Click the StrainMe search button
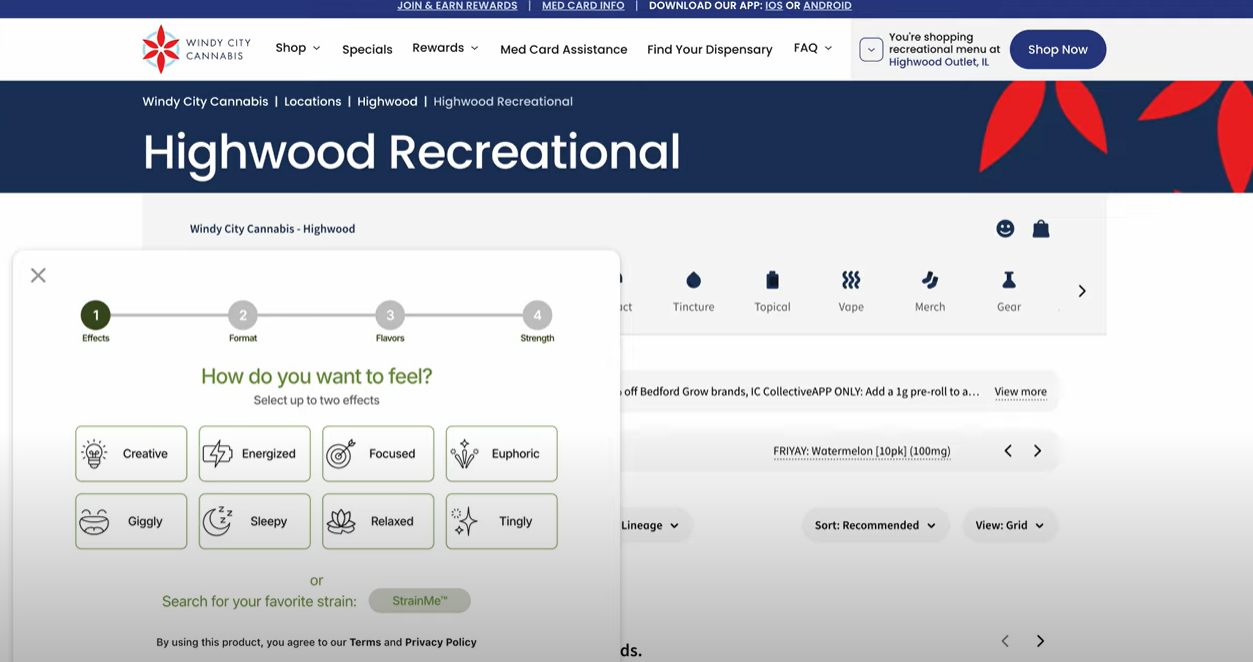Screen dimensions: 1253x662 point(419,601)
